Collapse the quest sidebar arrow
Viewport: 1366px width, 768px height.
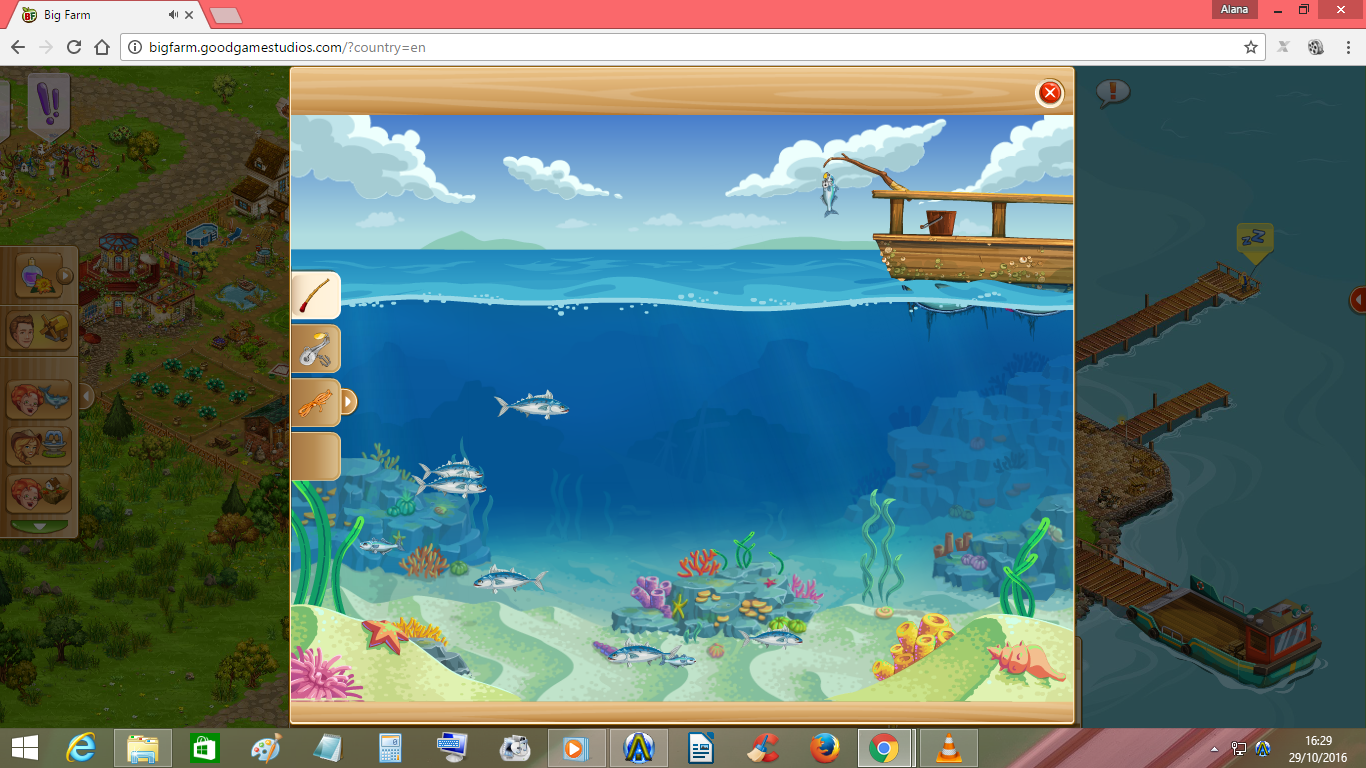coord(87,397)
